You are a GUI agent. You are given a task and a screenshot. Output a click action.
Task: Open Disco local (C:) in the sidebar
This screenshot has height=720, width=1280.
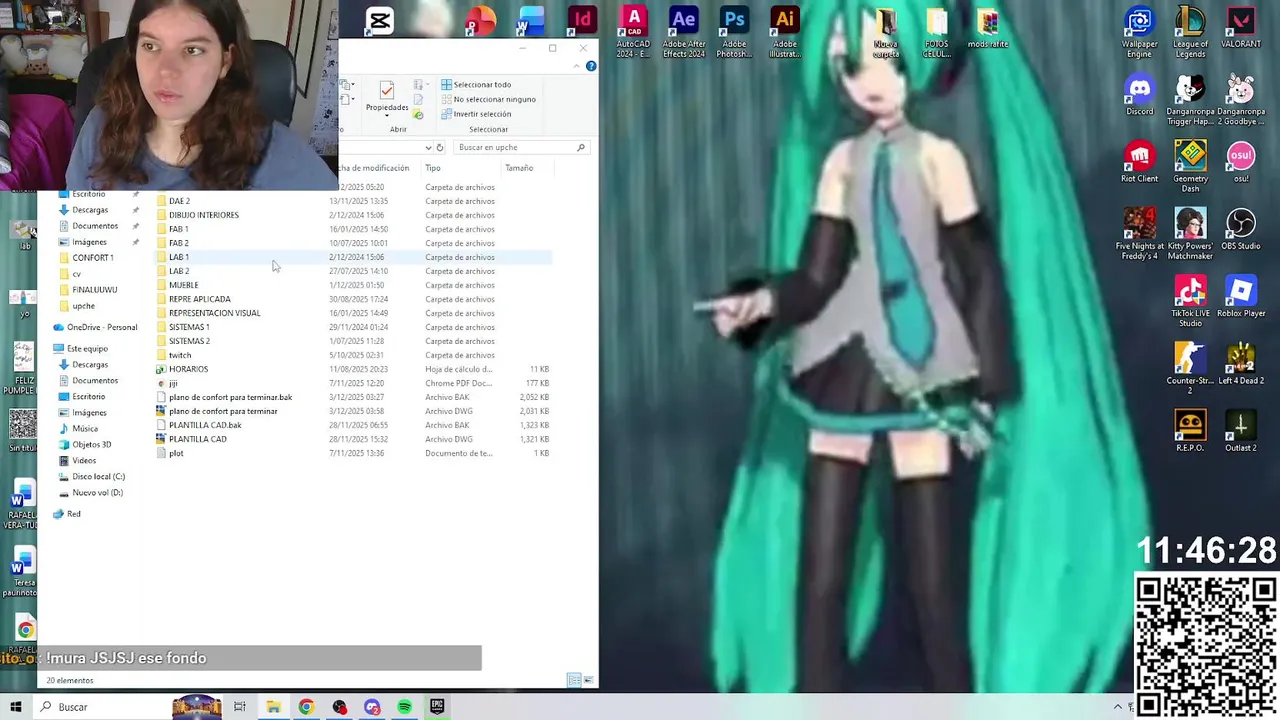click(91, 477)
